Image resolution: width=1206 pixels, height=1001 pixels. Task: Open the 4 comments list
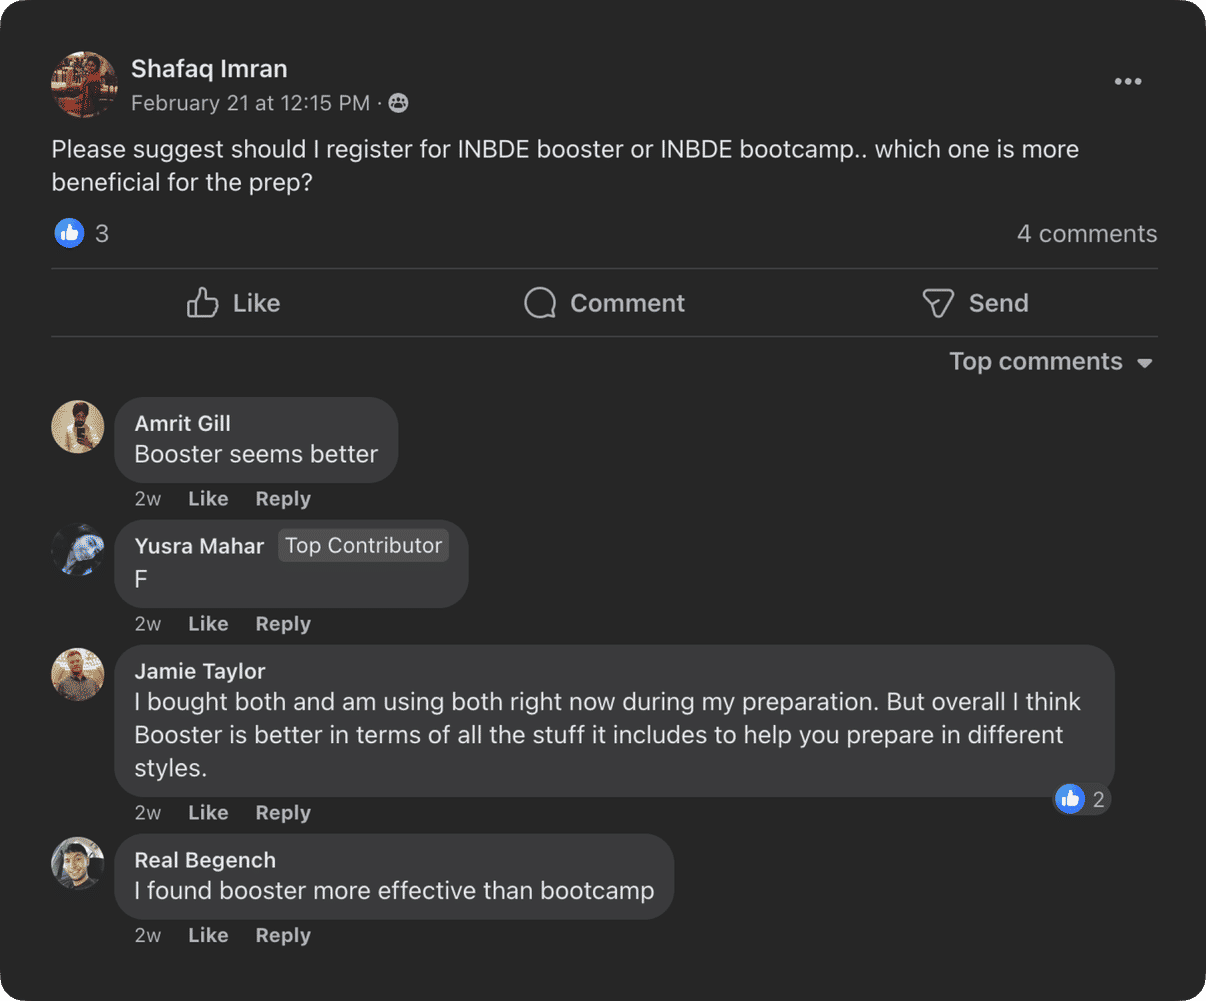[x=1087, y=233]
